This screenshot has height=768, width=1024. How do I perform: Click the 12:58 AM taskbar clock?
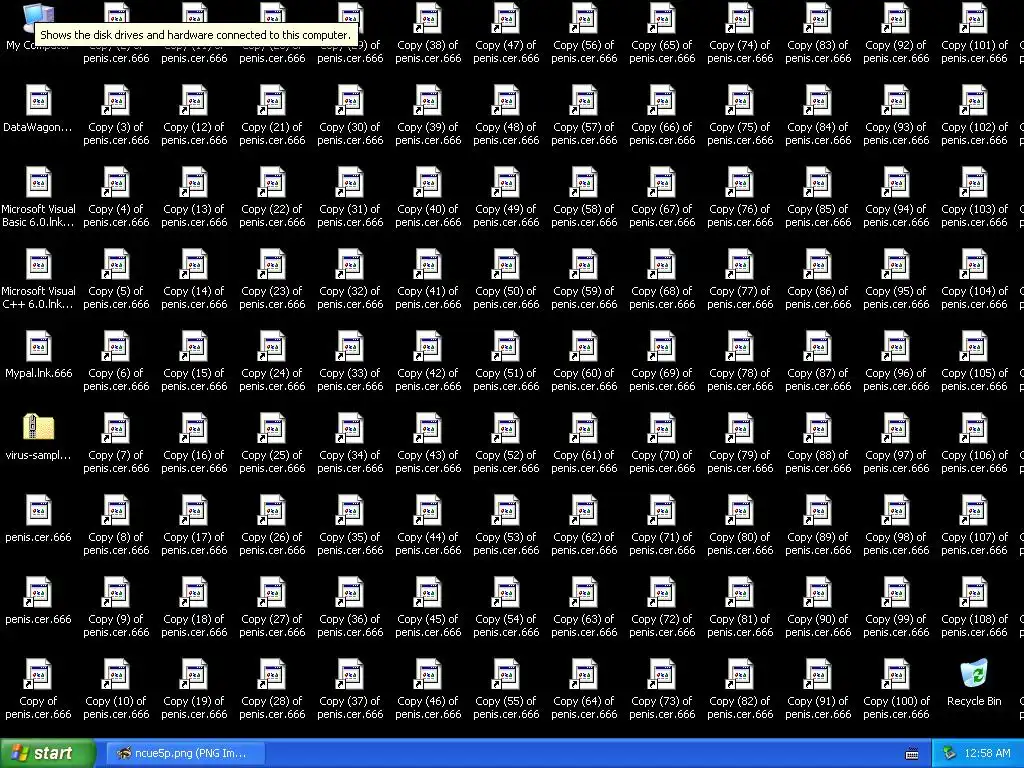coord(987,754)
